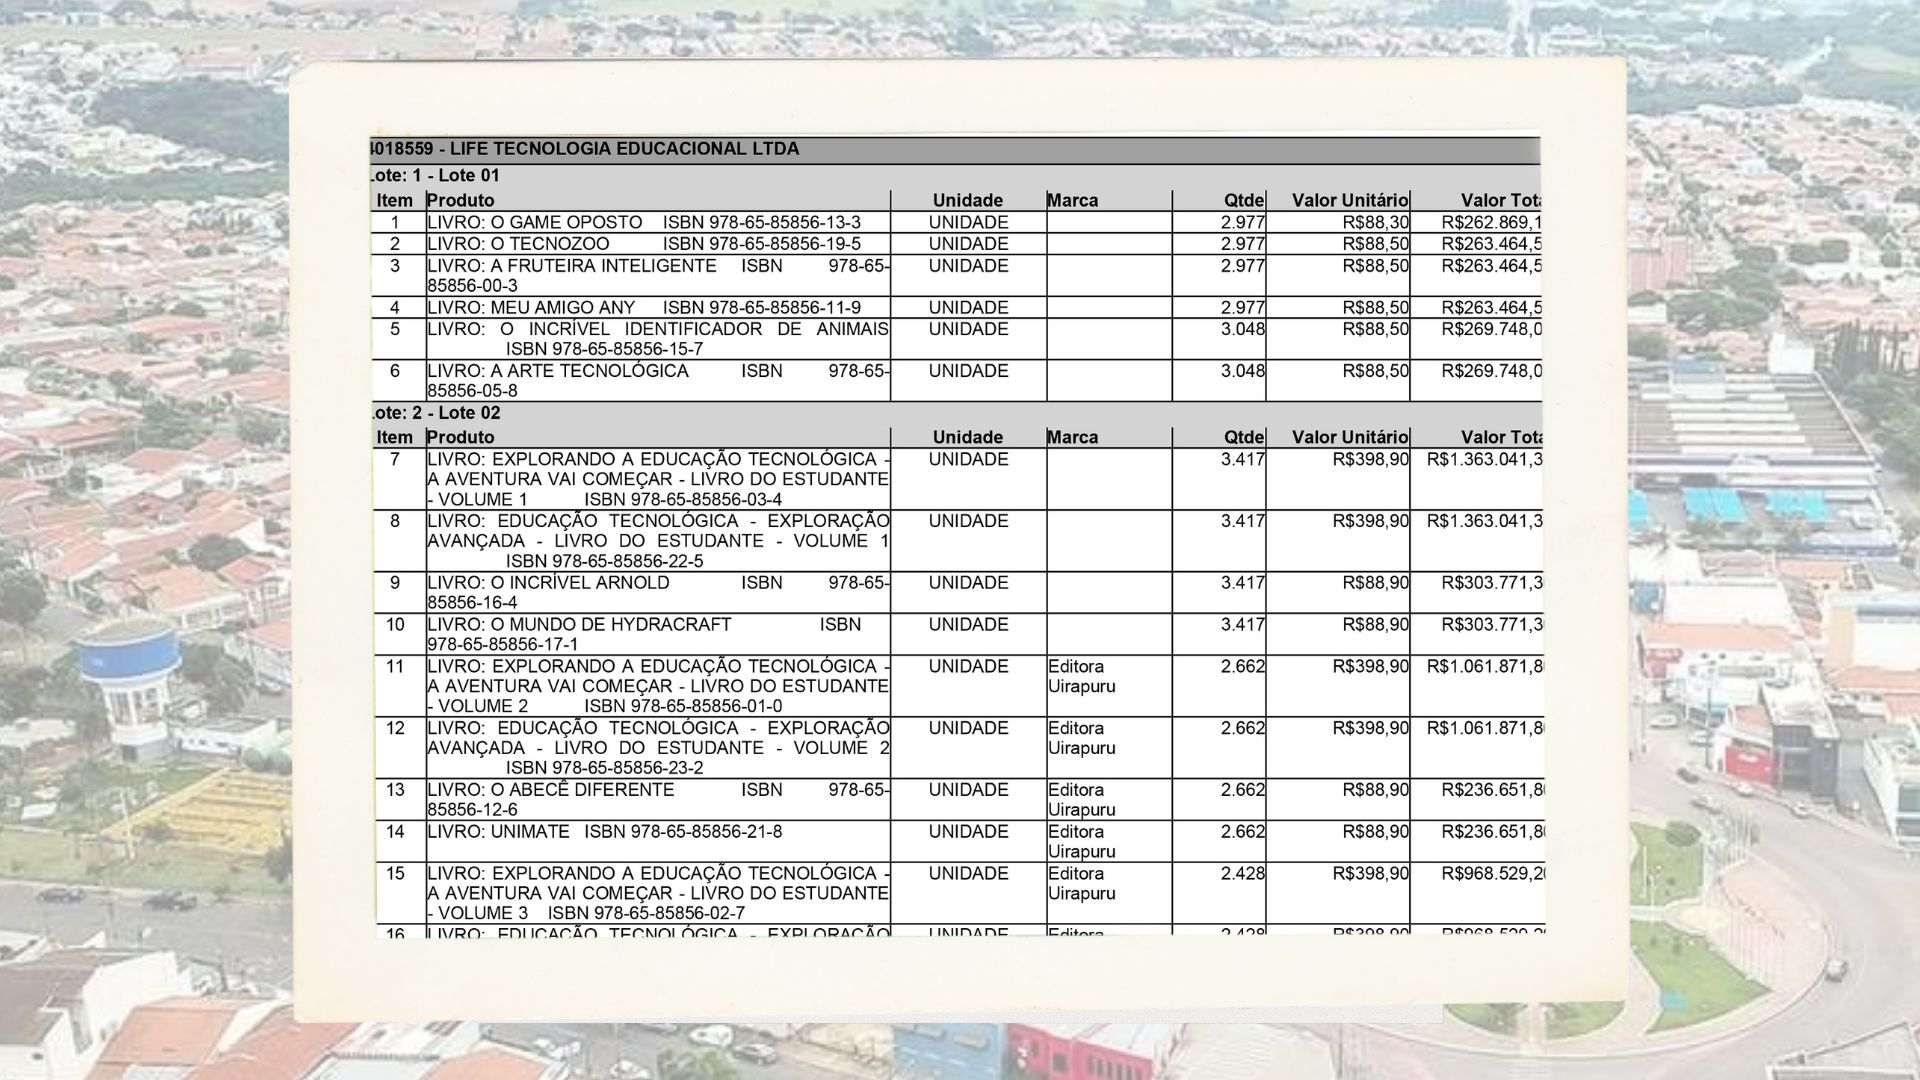Click item 12 product description cell
1920x1080 pixels.
[658, 748]
